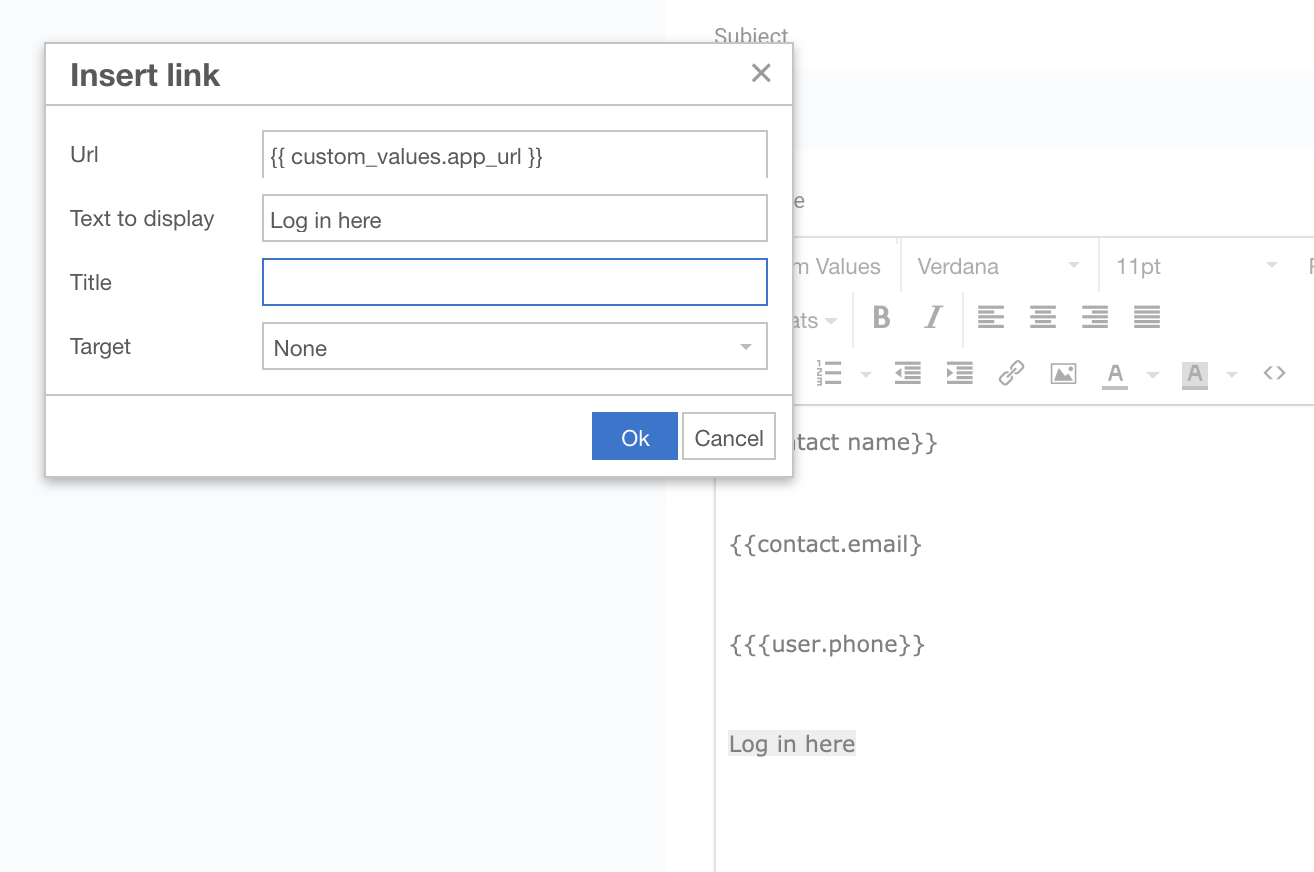Image resolution: width=1314 pixels, height=872 pixels.
Task: Click into the Title input field
Action: click(x=514, y=283)
